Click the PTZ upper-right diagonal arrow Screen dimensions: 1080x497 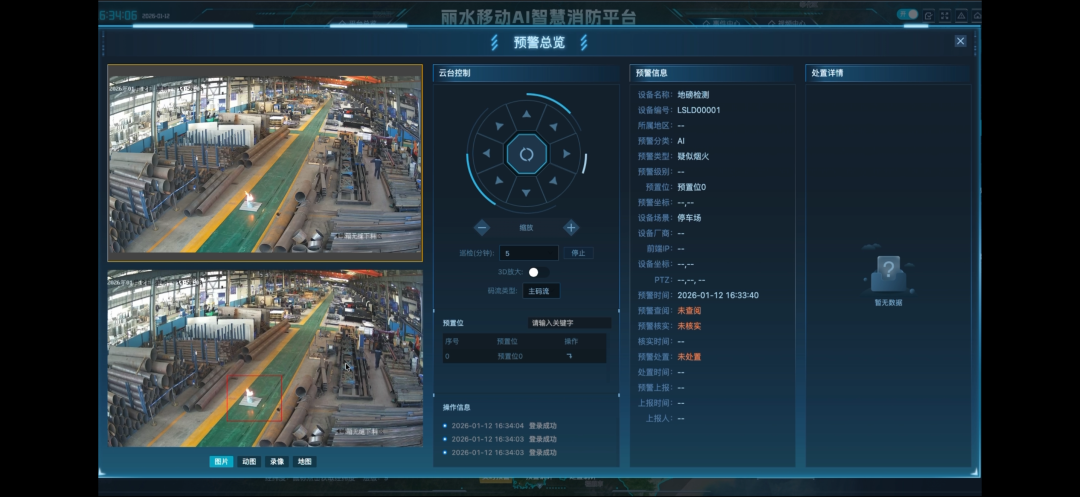(553, 127)
